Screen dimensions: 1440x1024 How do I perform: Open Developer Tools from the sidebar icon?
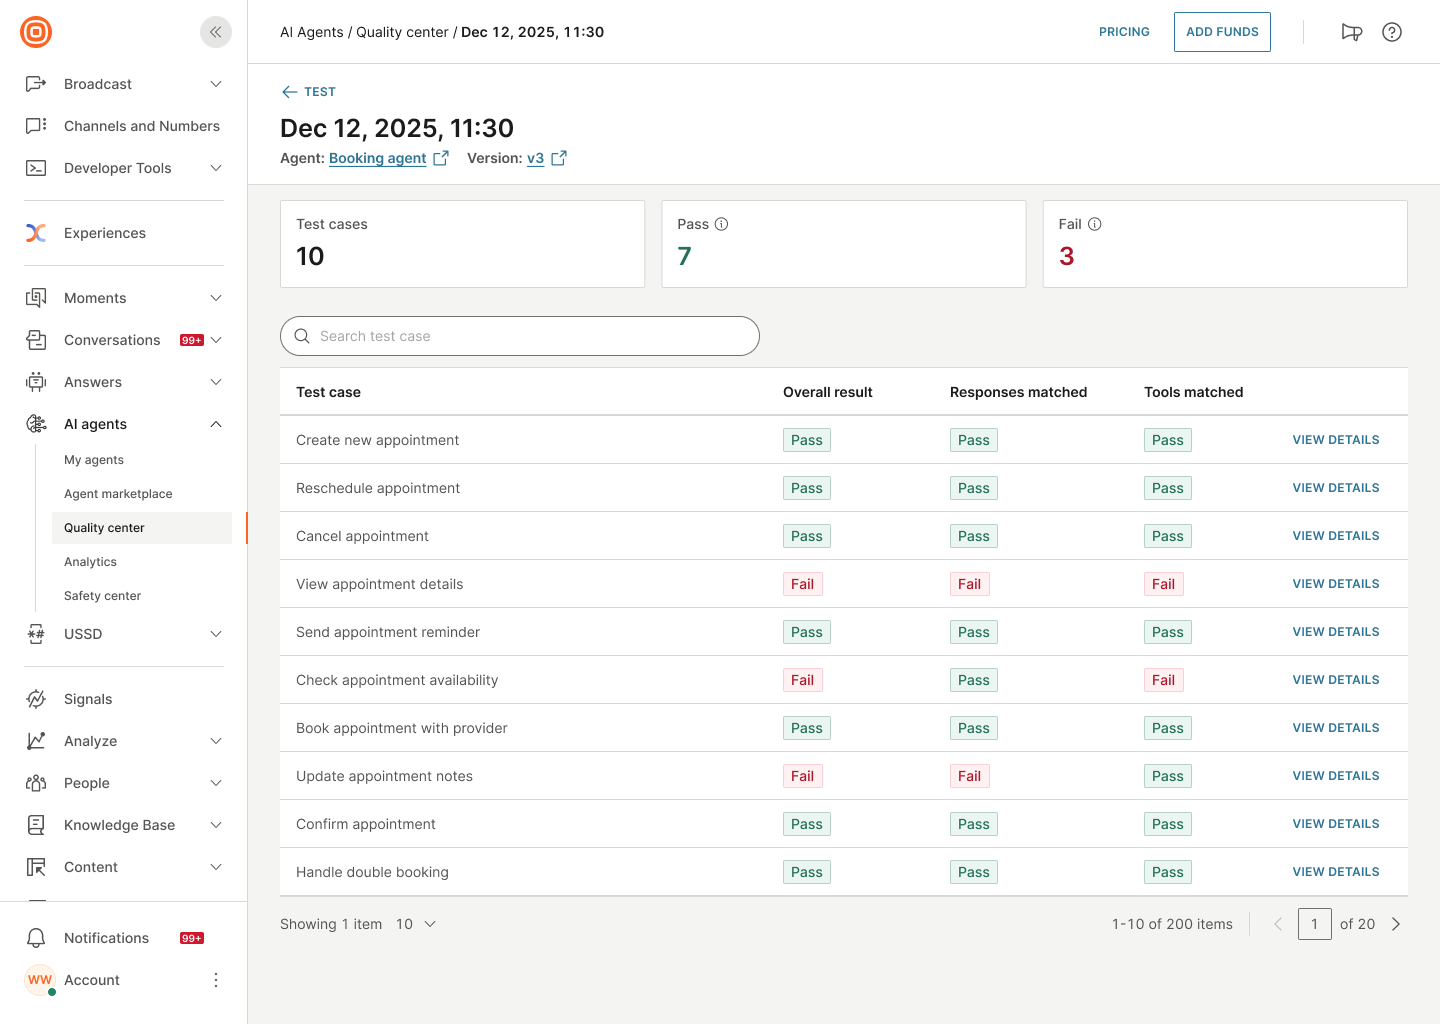pyautogui.click(x=36, y=168)
